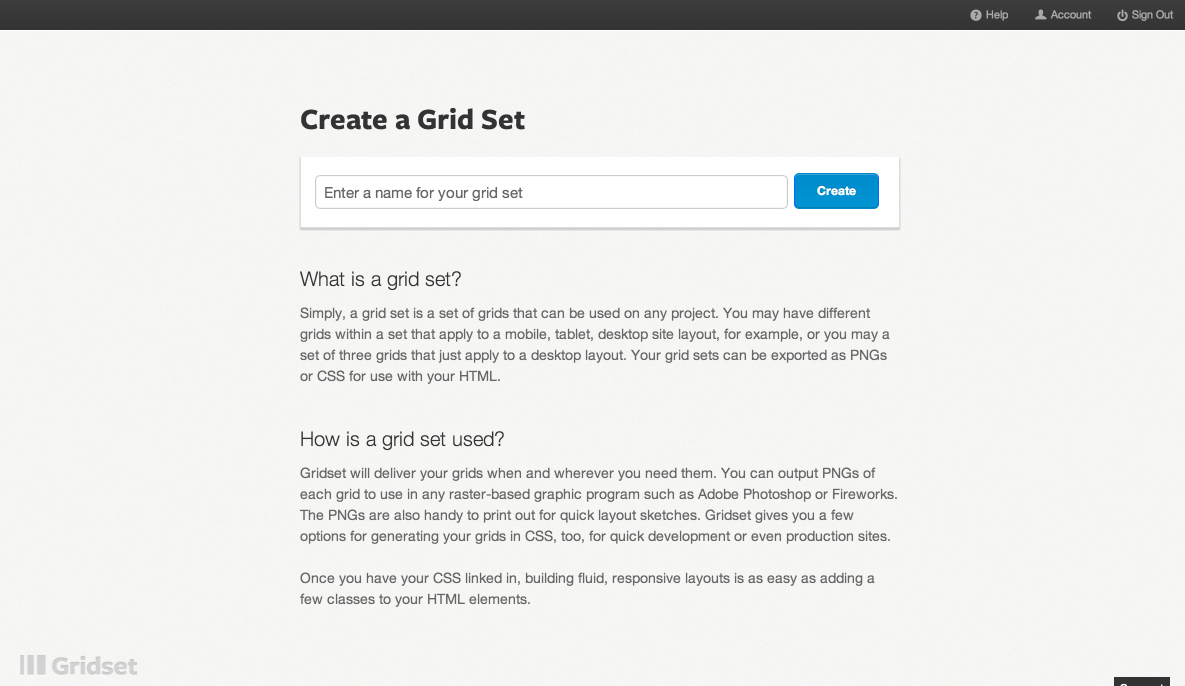Viewport: 1185px width, 686px height.
Task: Click the paragraph starting "Once you have your CSS"
Action: [587, 589]
